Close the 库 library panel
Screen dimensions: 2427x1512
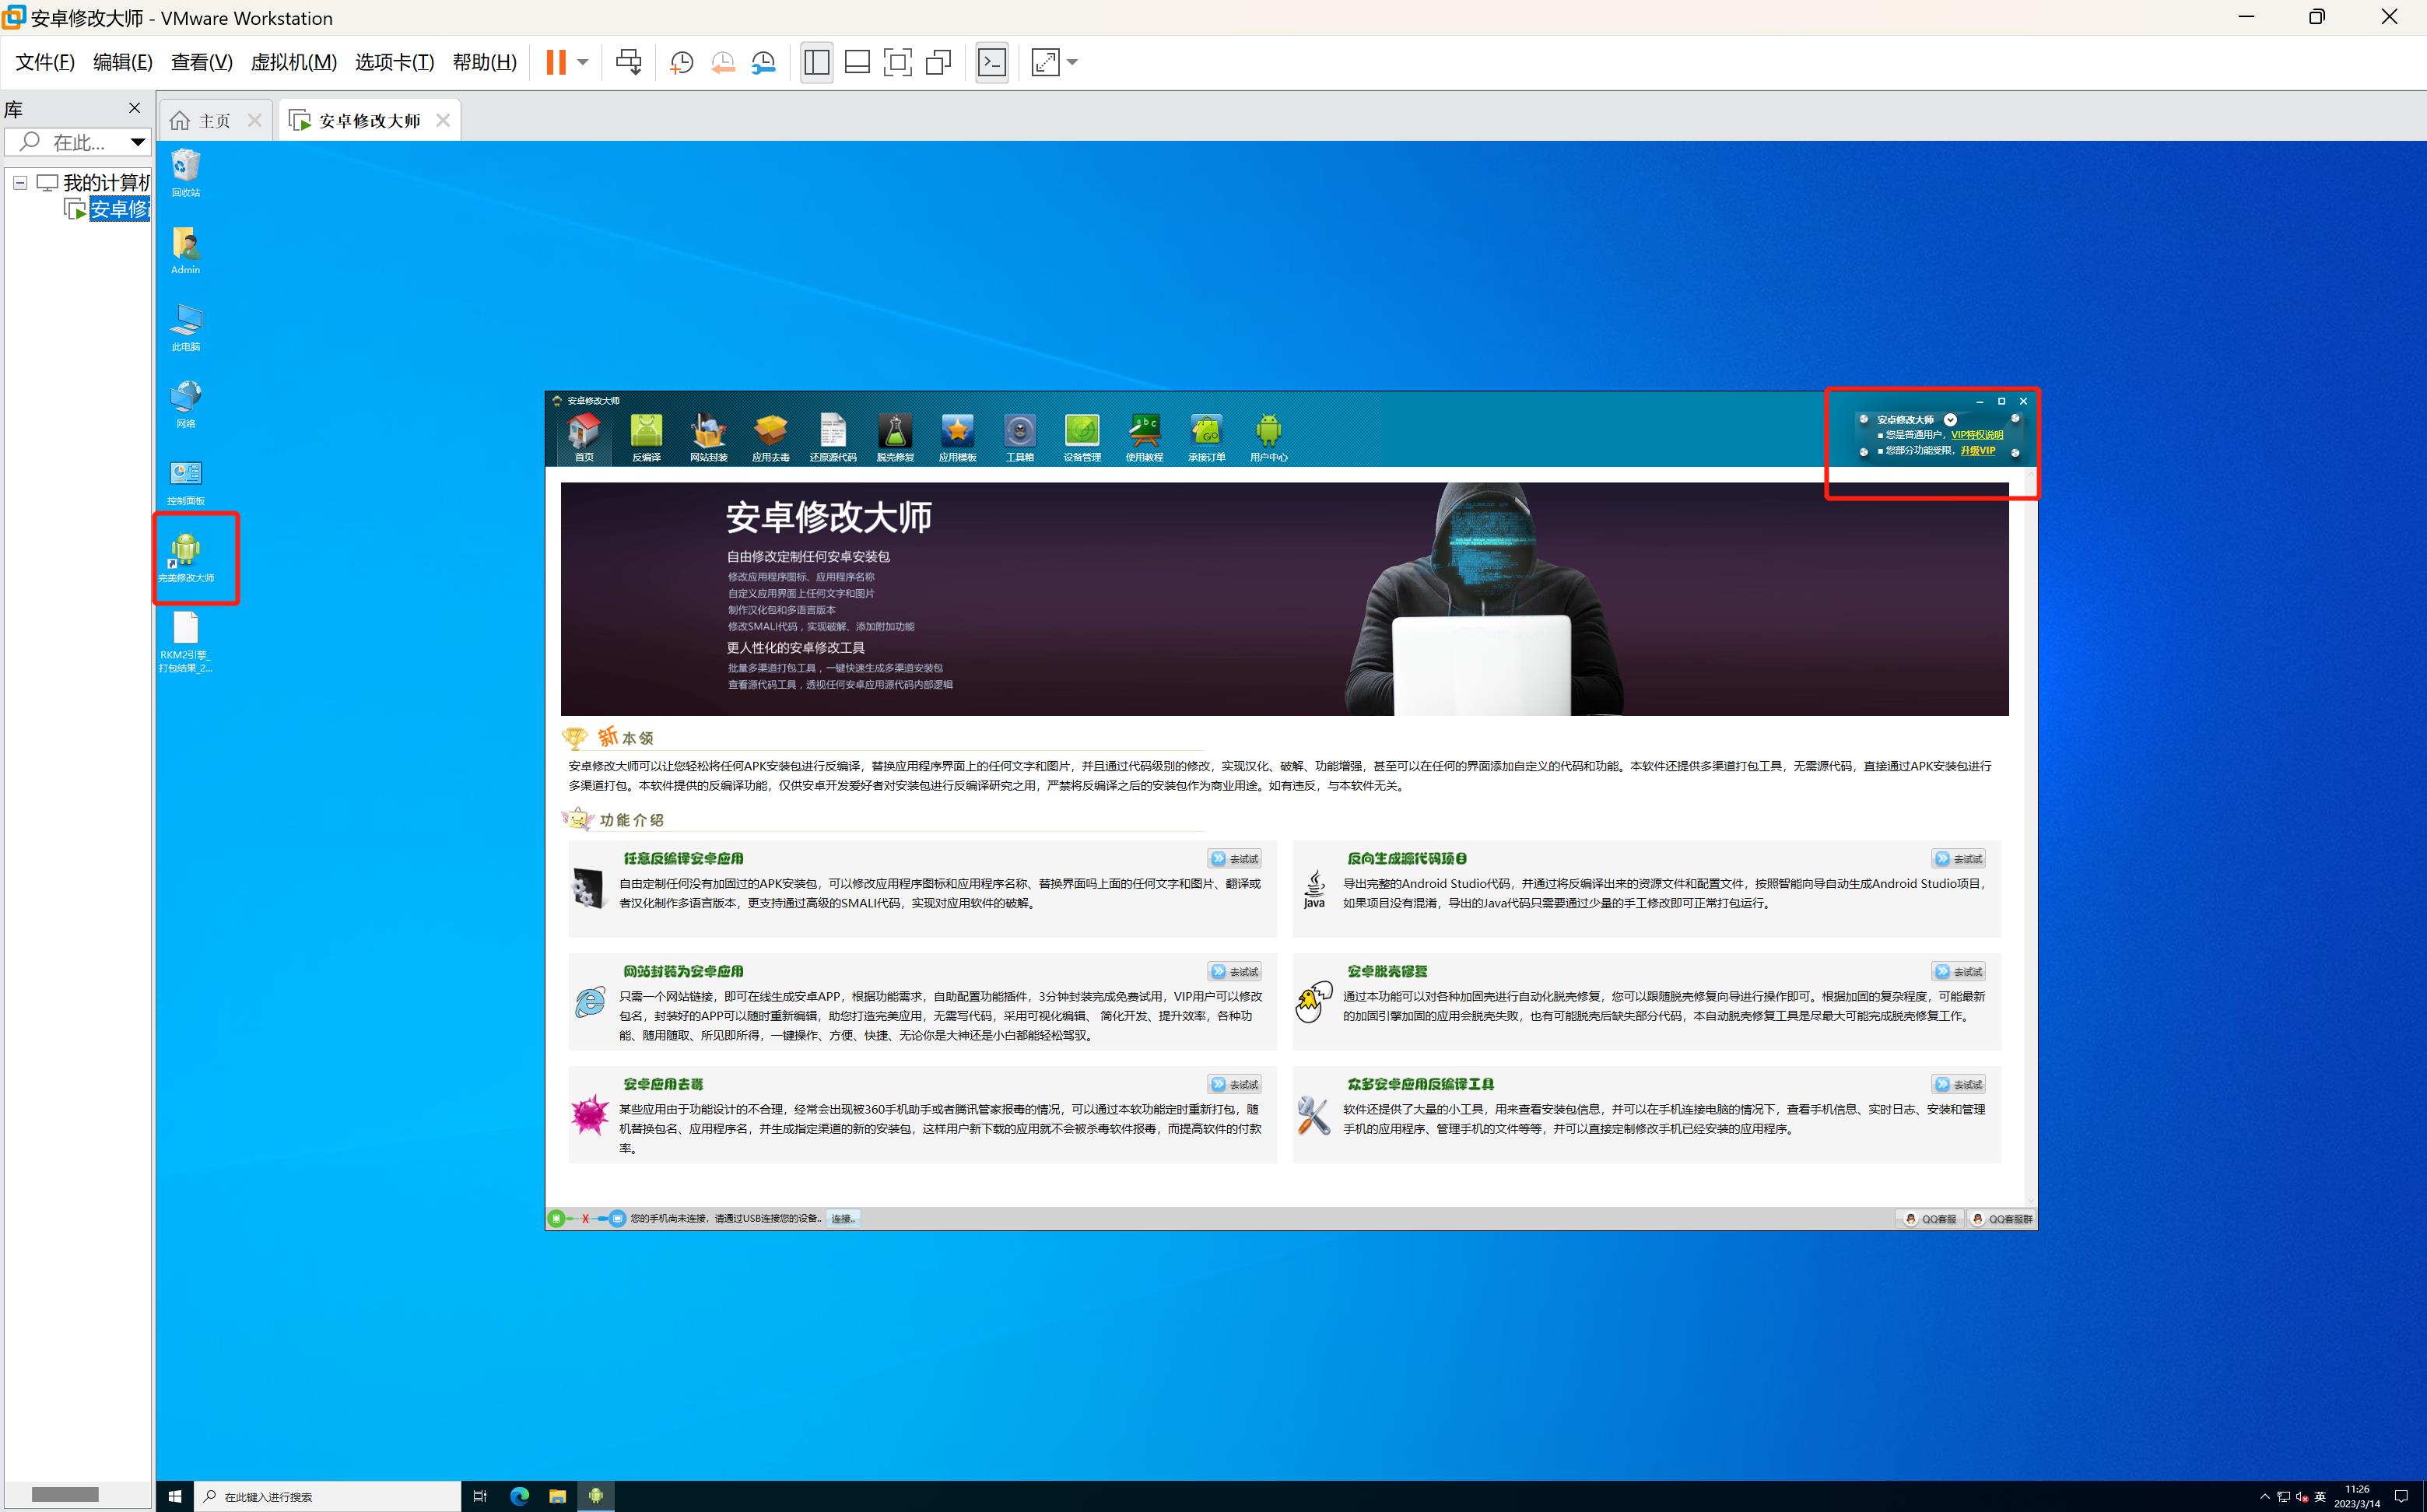(x=135, y=108)
